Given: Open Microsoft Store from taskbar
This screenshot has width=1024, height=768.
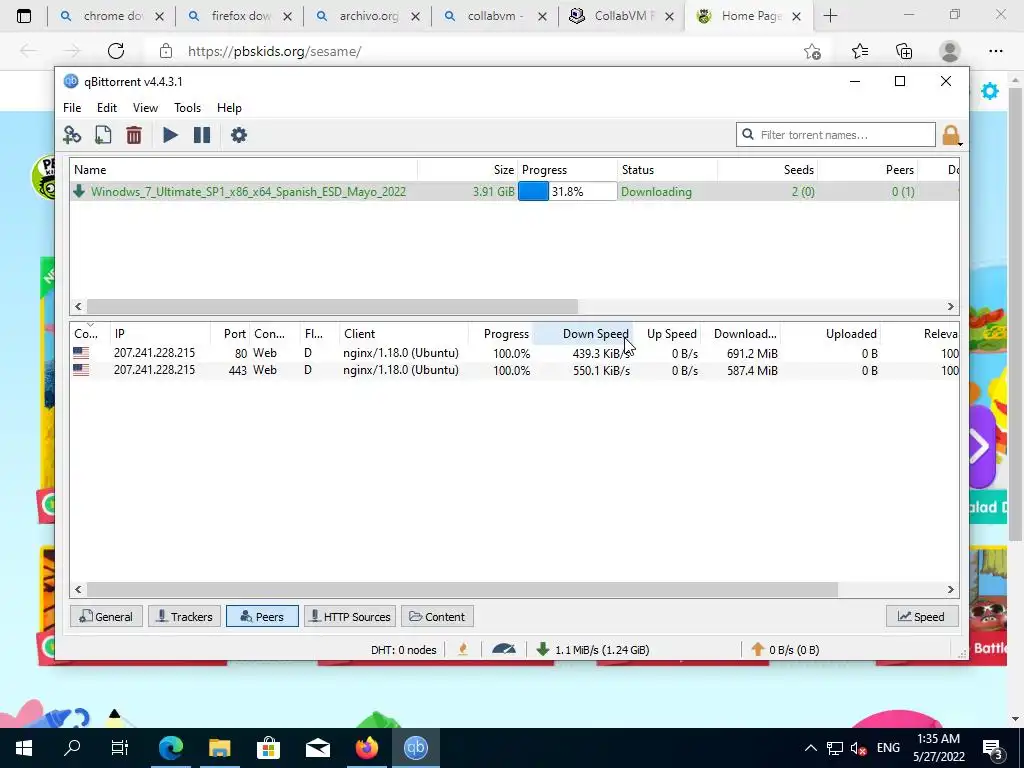Looking at the screenshot, I should coord(268,748).
